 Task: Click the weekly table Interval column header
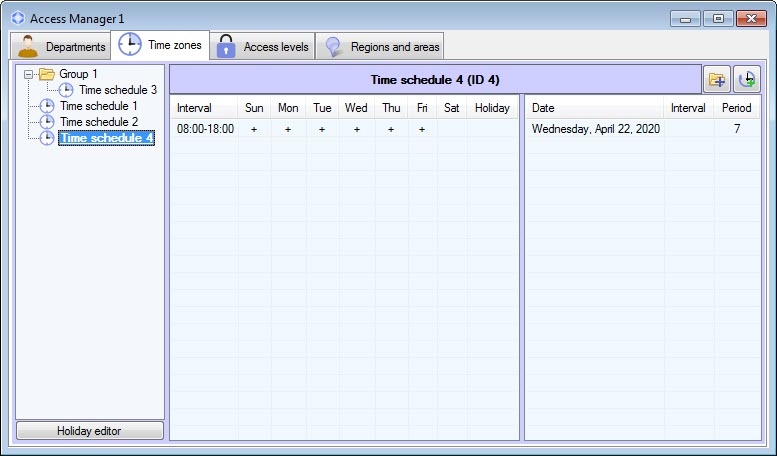pos(204,108)
